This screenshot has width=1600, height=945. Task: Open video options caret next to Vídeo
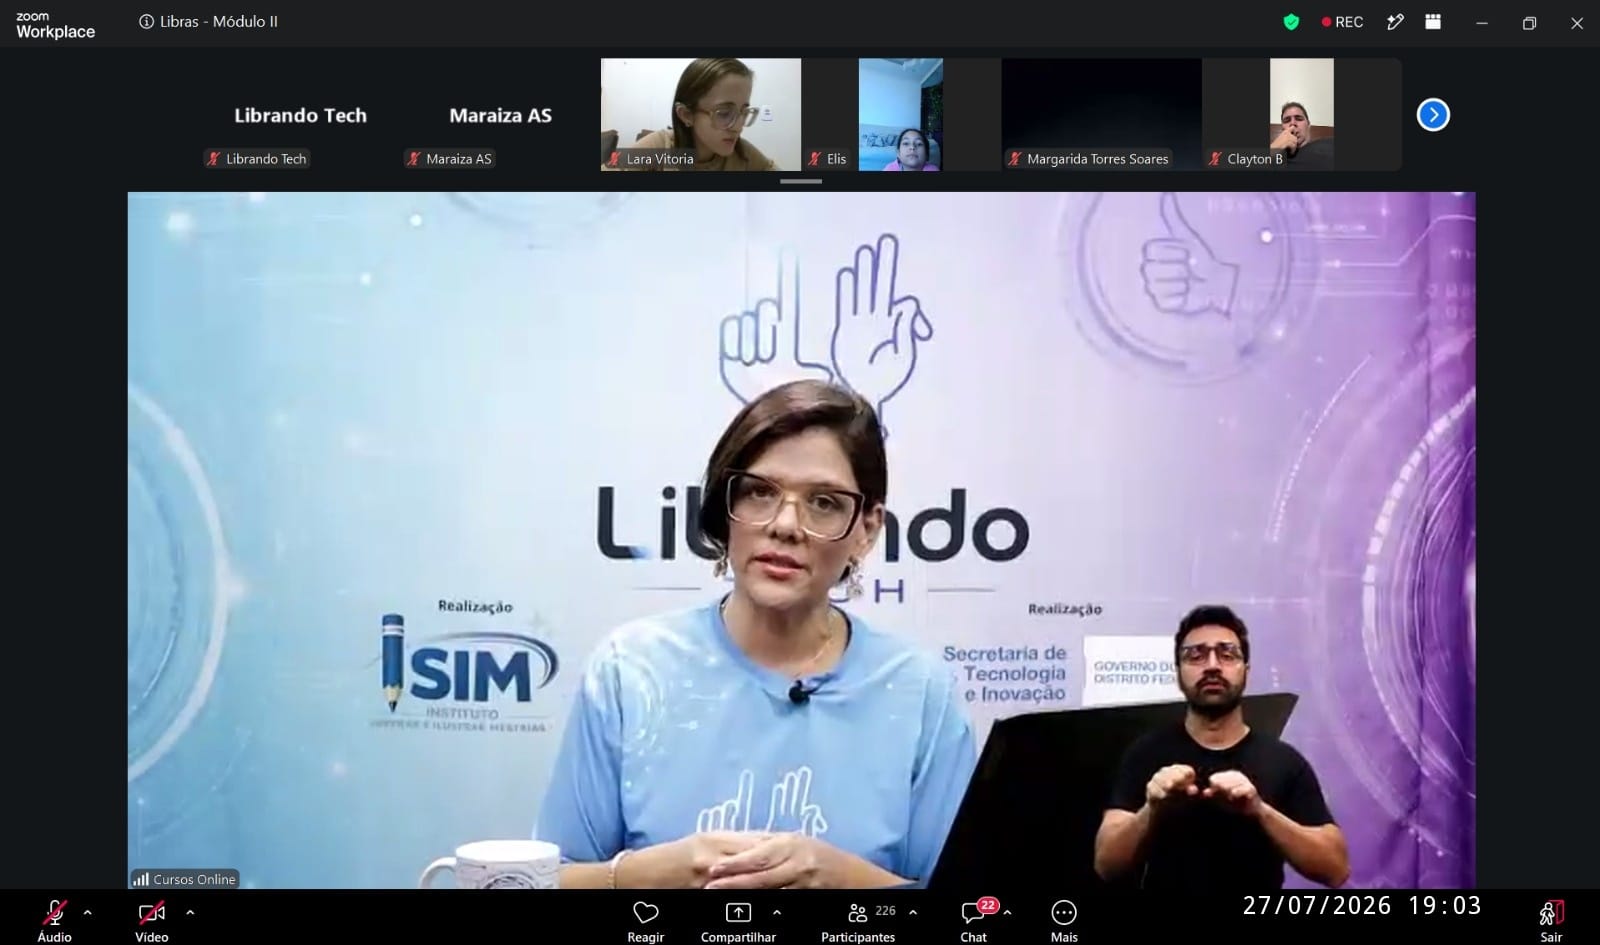coord(190,912)
